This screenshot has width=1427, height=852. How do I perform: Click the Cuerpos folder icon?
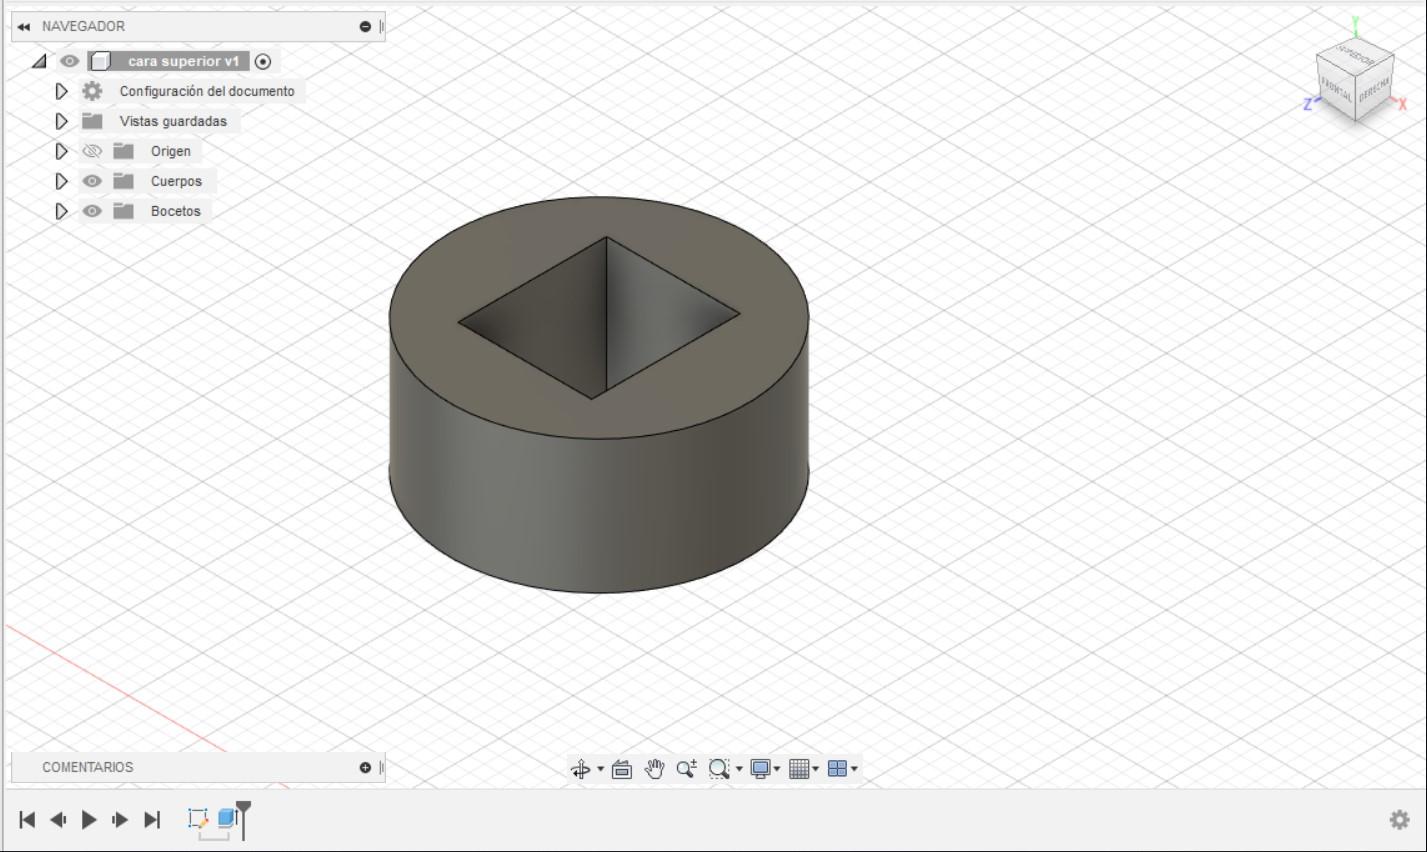click(x=123, y=182)
